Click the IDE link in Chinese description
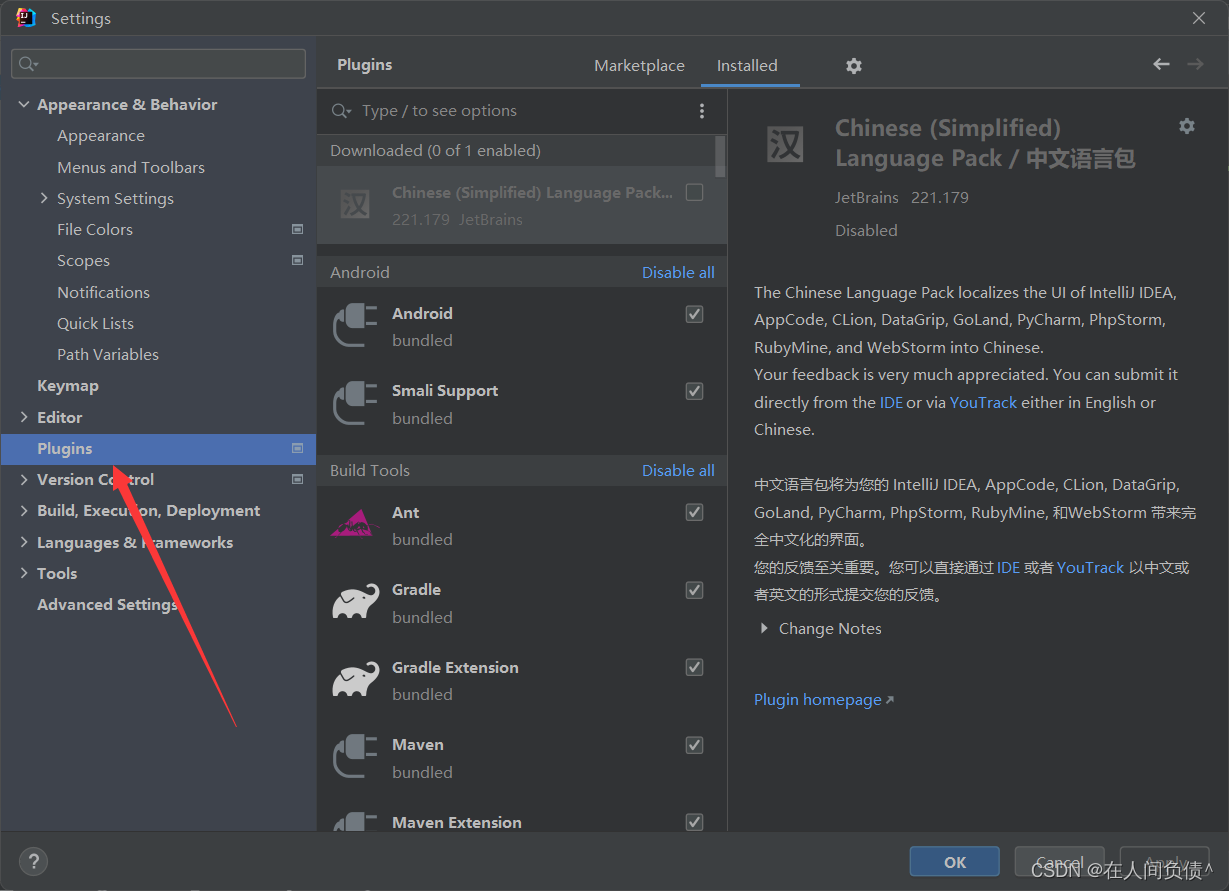Viewport: 1229px width, 891px height. (x=1008, y=567)
